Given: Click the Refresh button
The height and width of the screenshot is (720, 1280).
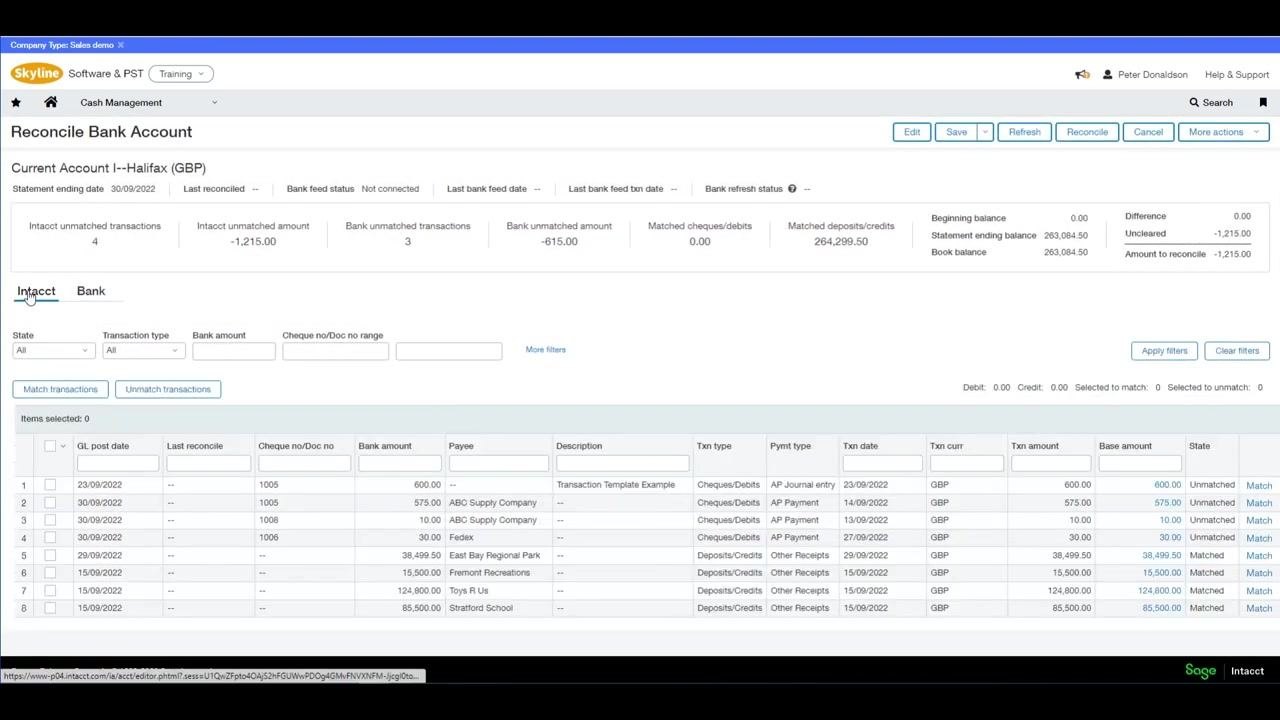Looking at the screenshot, I should pos(1024,132).
